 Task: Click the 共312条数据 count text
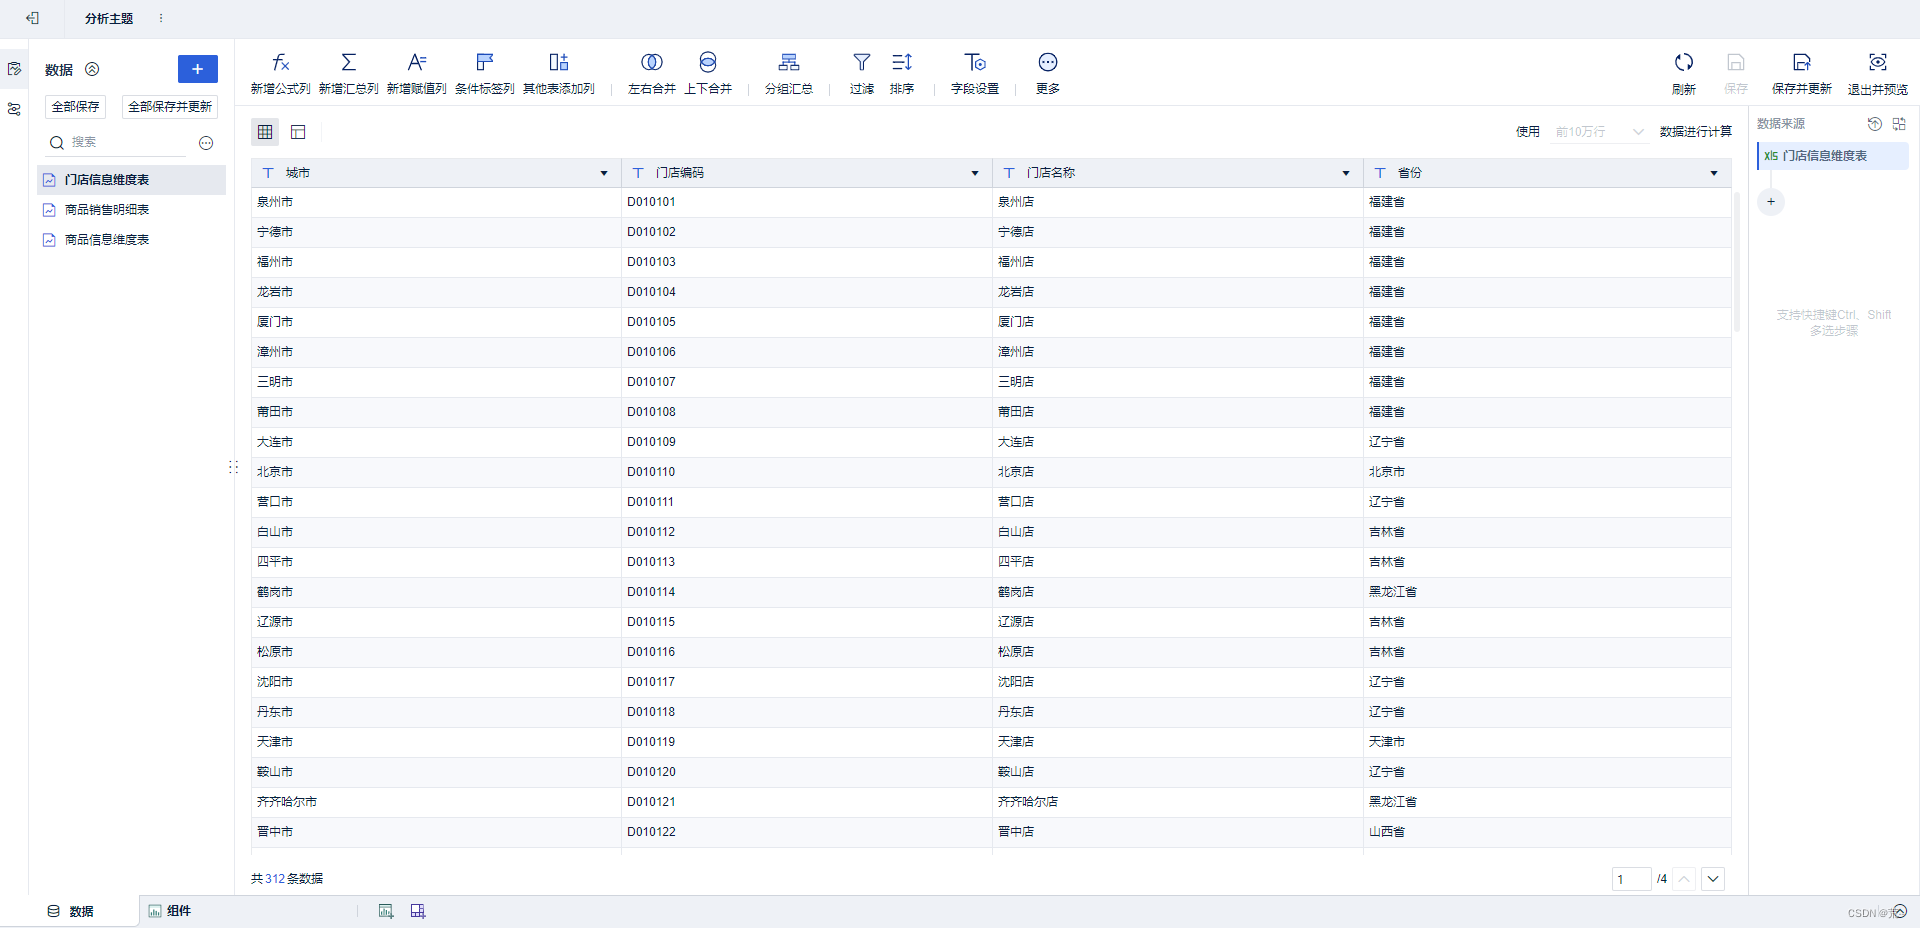[287, 879]
